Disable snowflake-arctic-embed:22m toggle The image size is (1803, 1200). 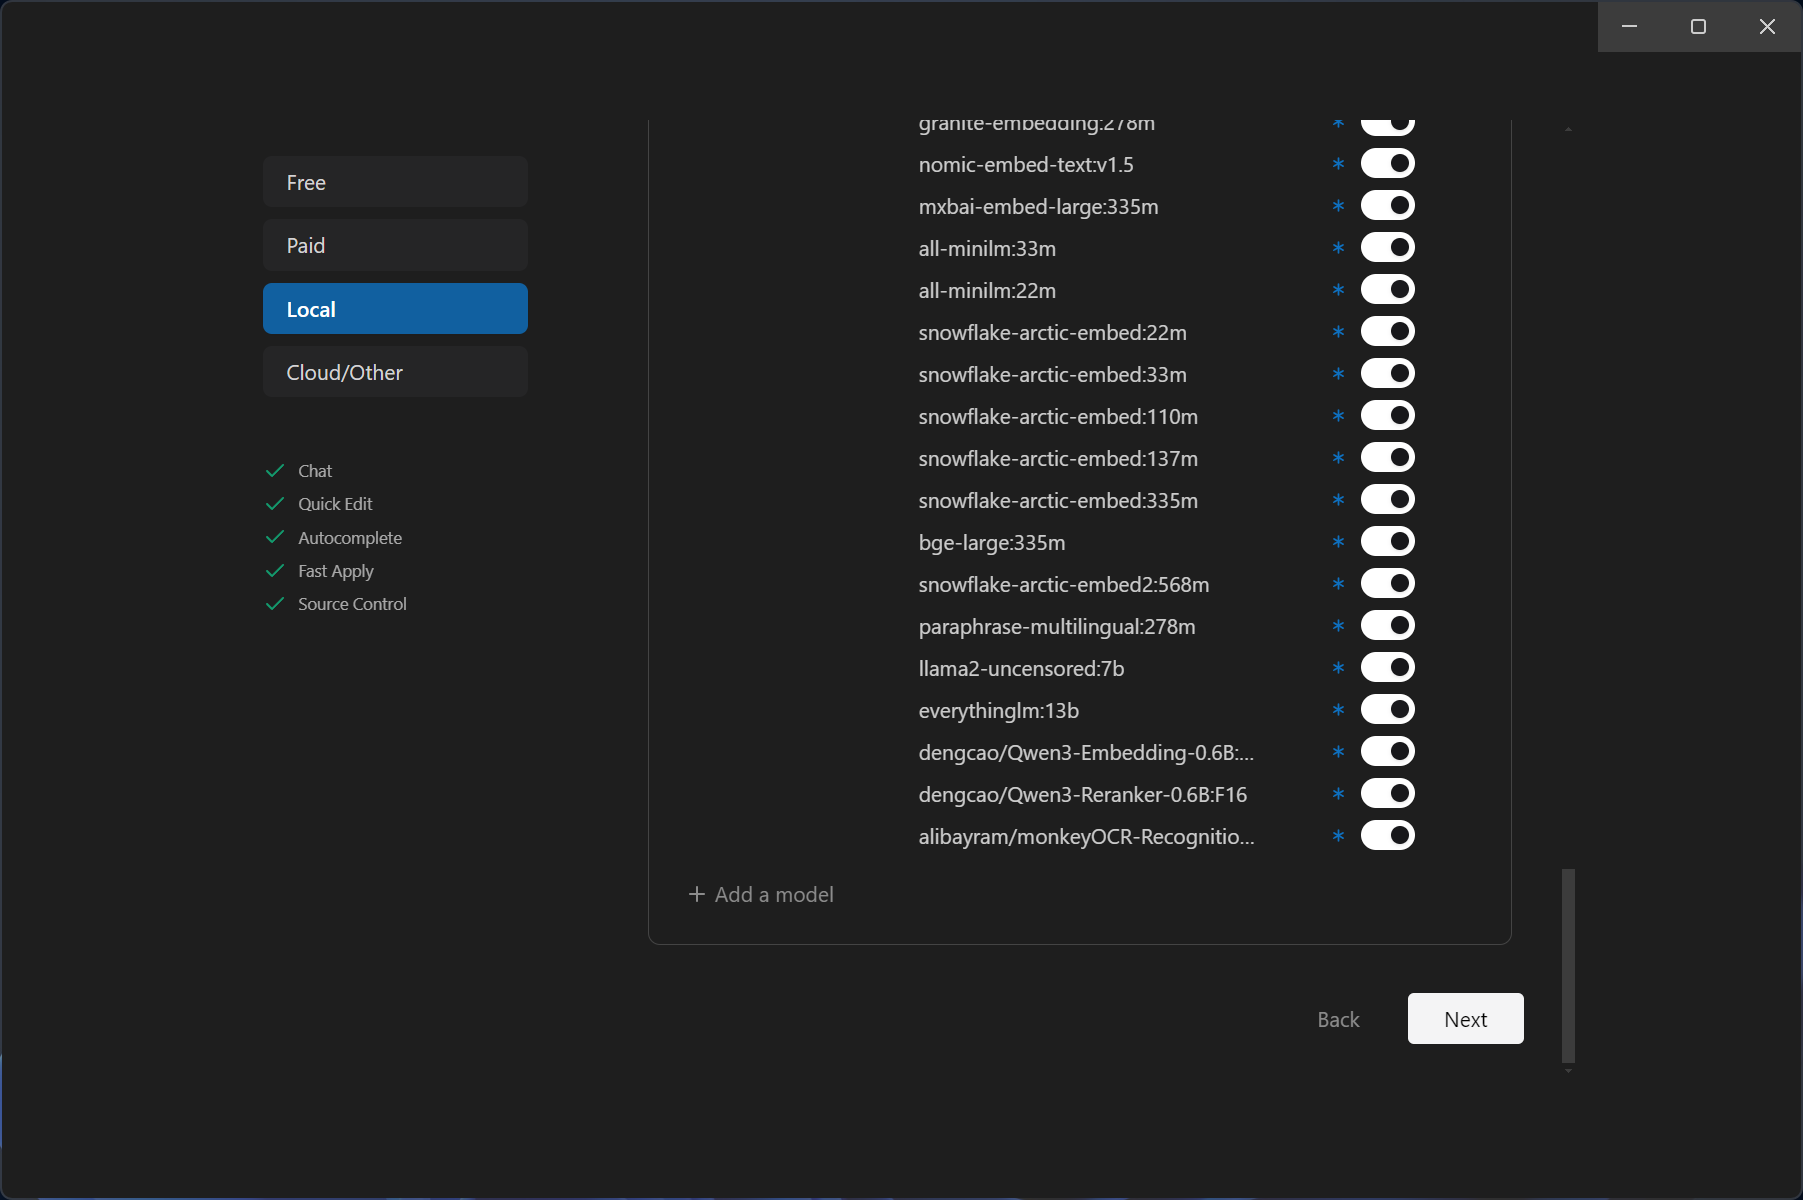coord(1388,331)
